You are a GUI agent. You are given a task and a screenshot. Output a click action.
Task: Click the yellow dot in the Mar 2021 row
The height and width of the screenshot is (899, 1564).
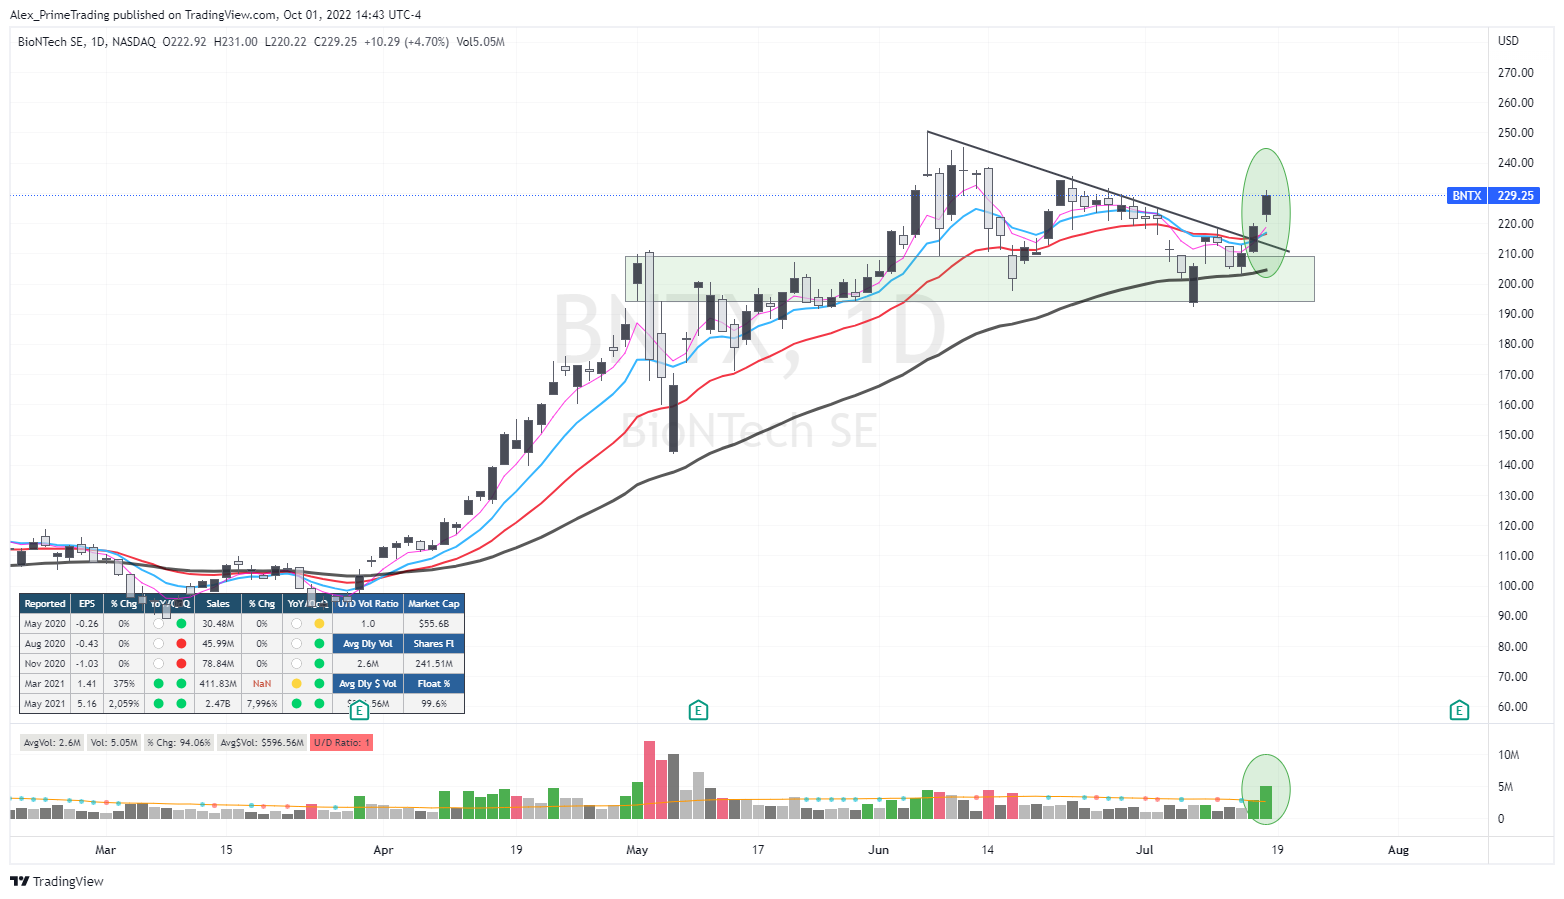coord(296,683)
